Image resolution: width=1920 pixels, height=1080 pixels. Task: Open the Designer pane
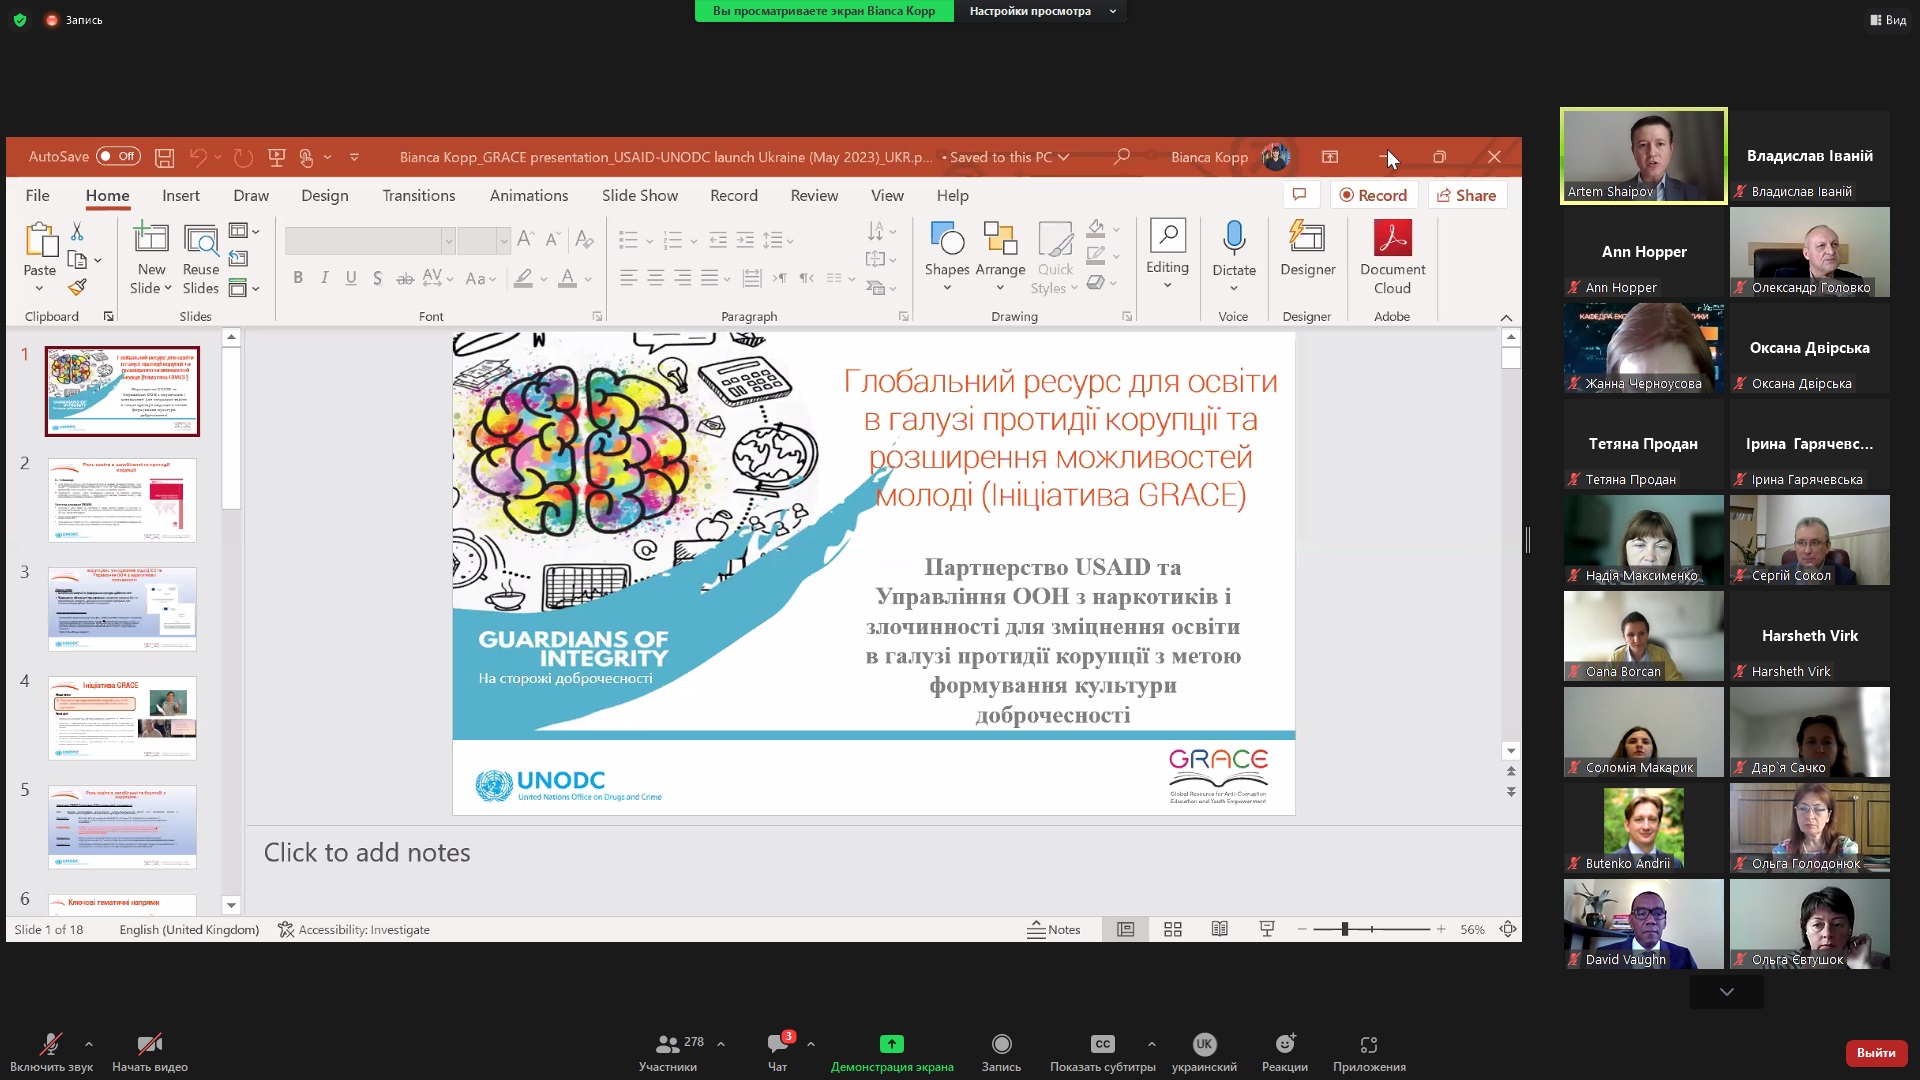[1307, 248]
